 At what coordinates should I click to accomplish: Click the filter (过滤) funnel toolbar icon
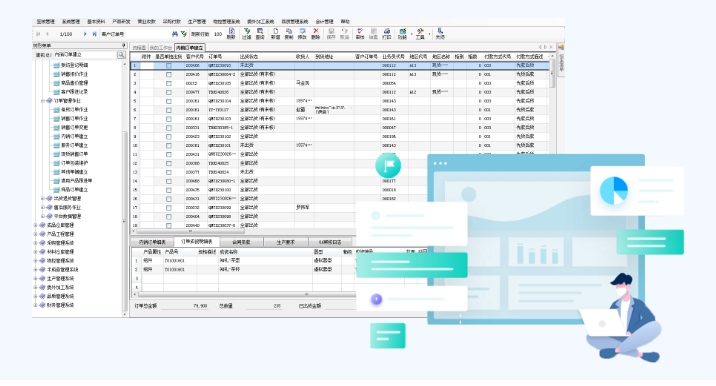pyautogui.click(x=247, y=32)
